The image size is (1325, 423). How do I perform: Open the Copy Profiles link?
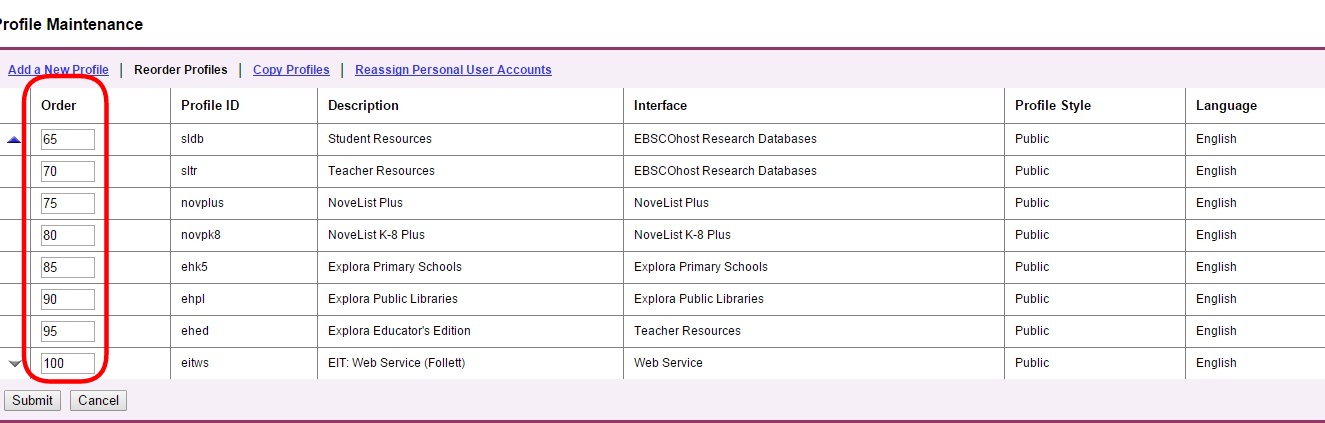pos(291,70)
